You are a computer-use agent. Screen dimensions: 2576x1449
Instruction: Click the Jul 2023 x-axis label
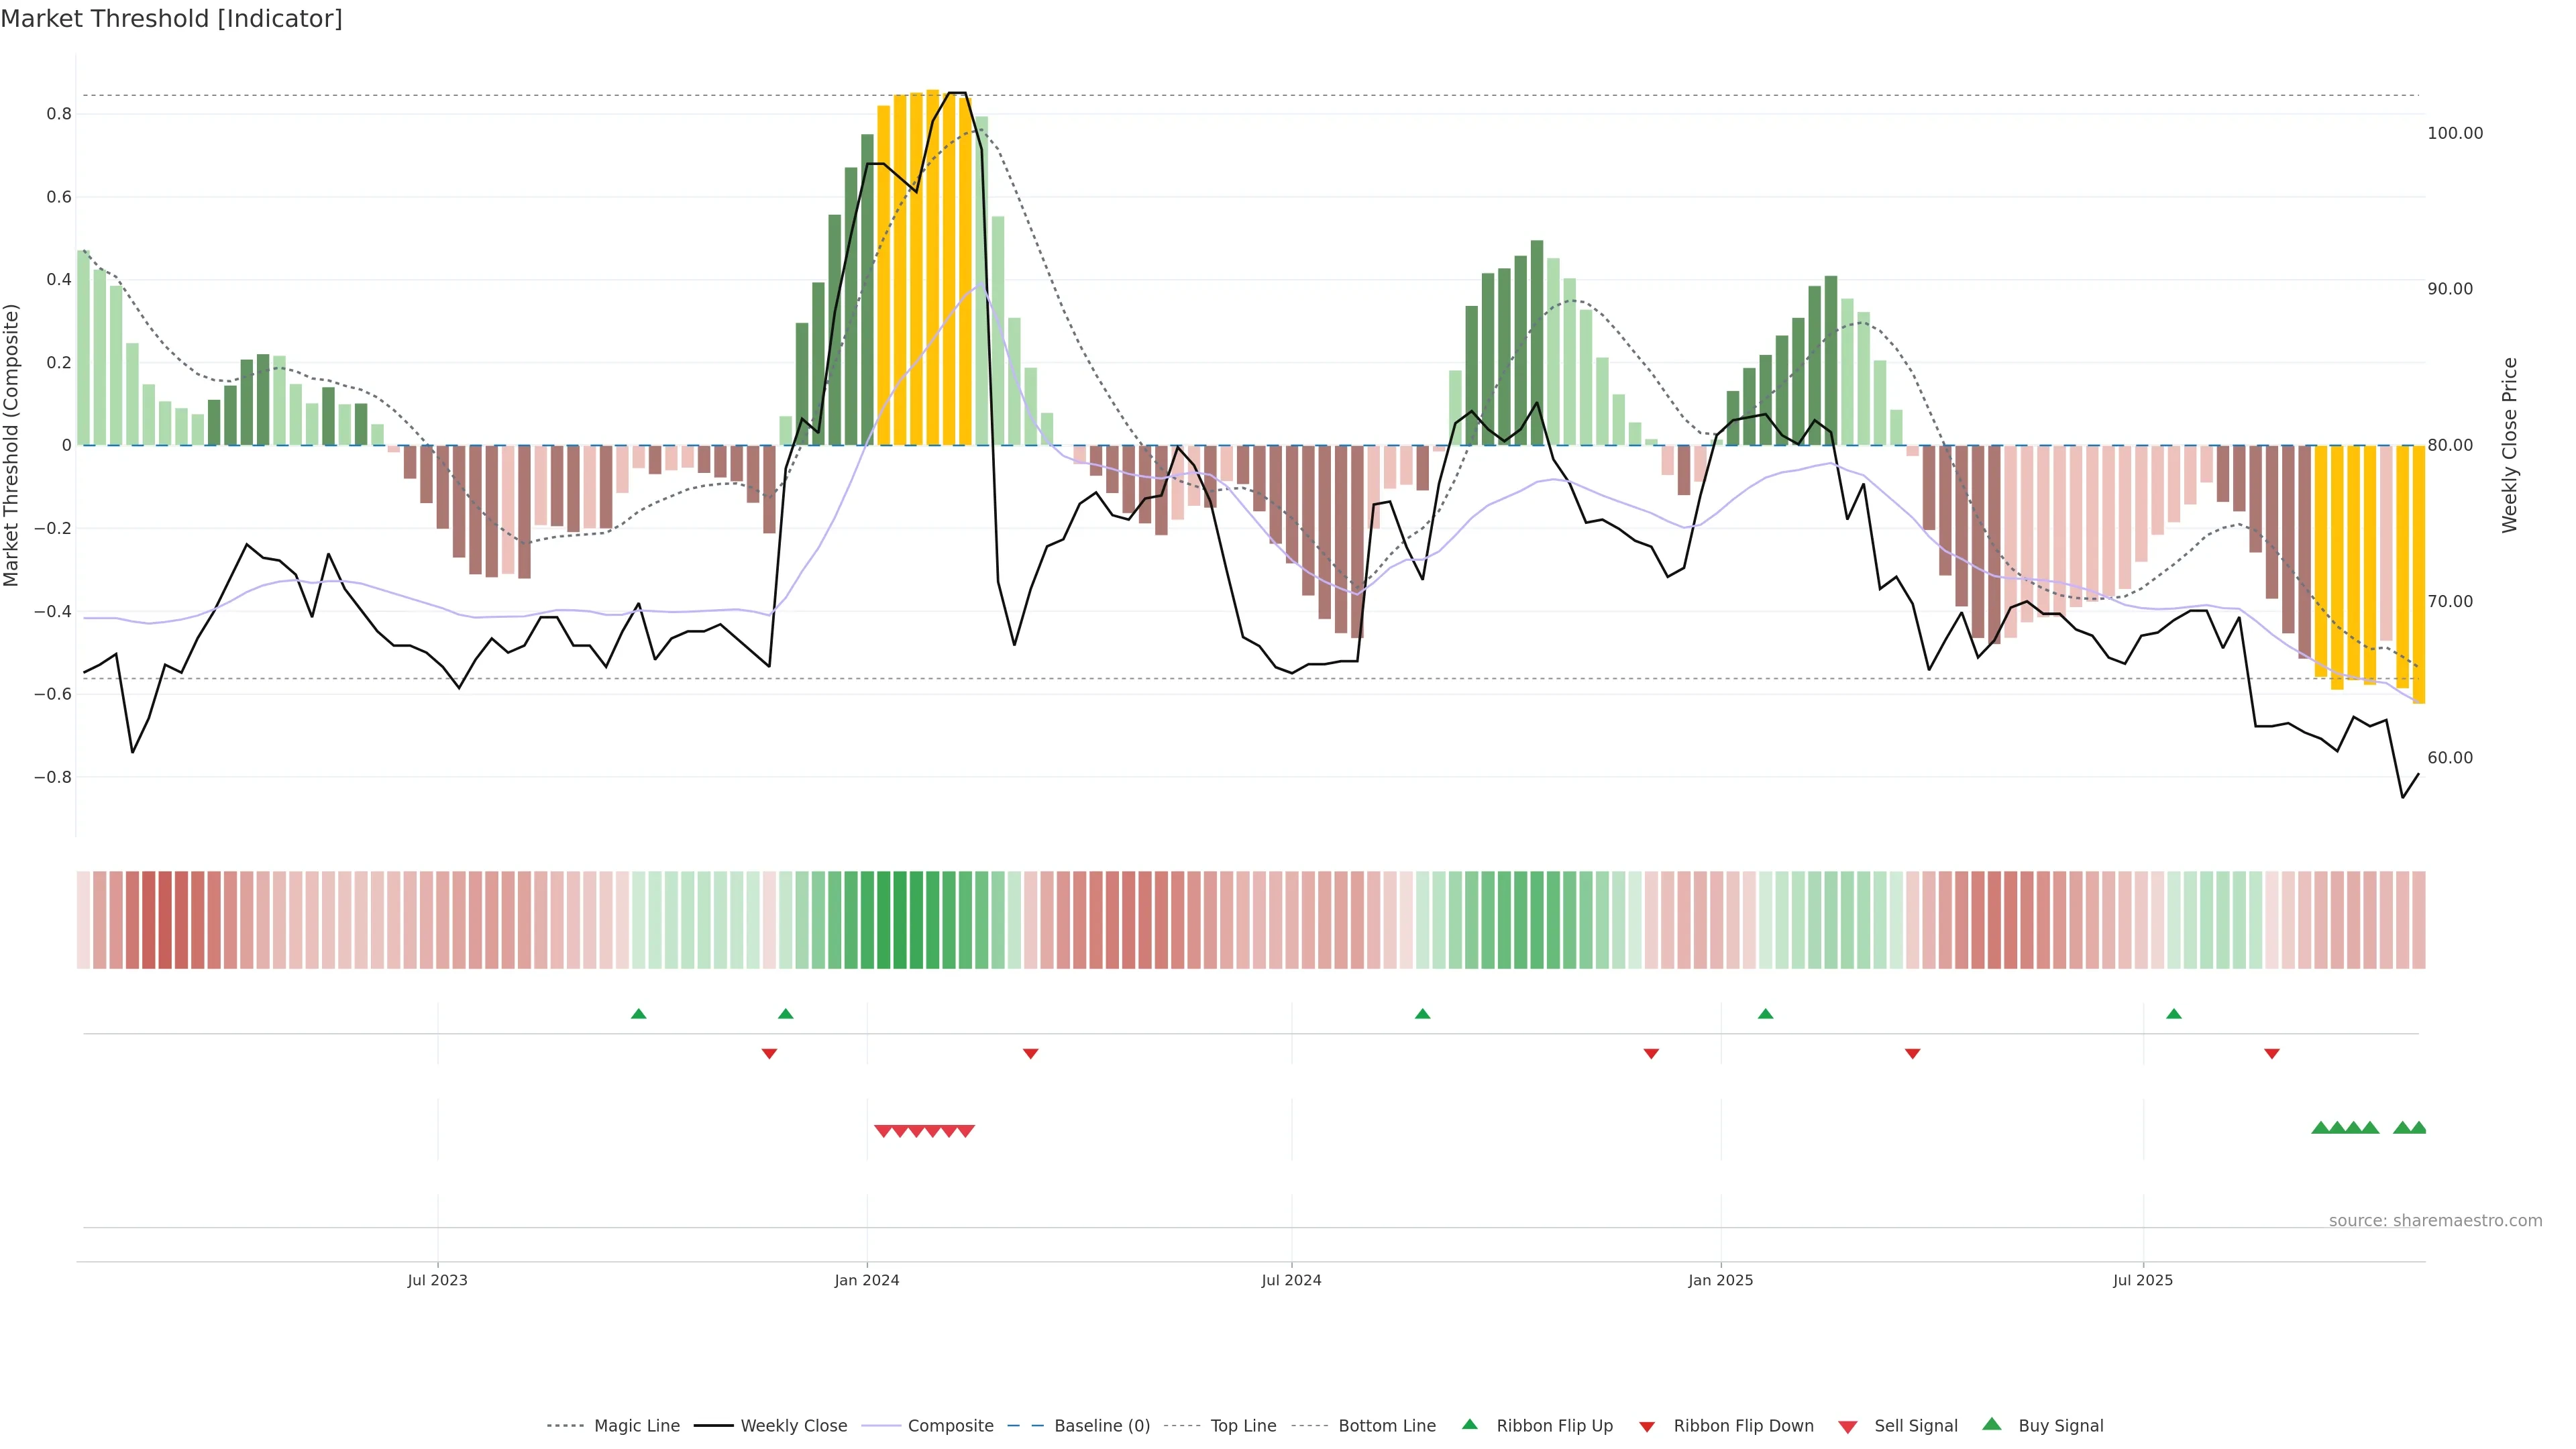[x=437, y=1280]
